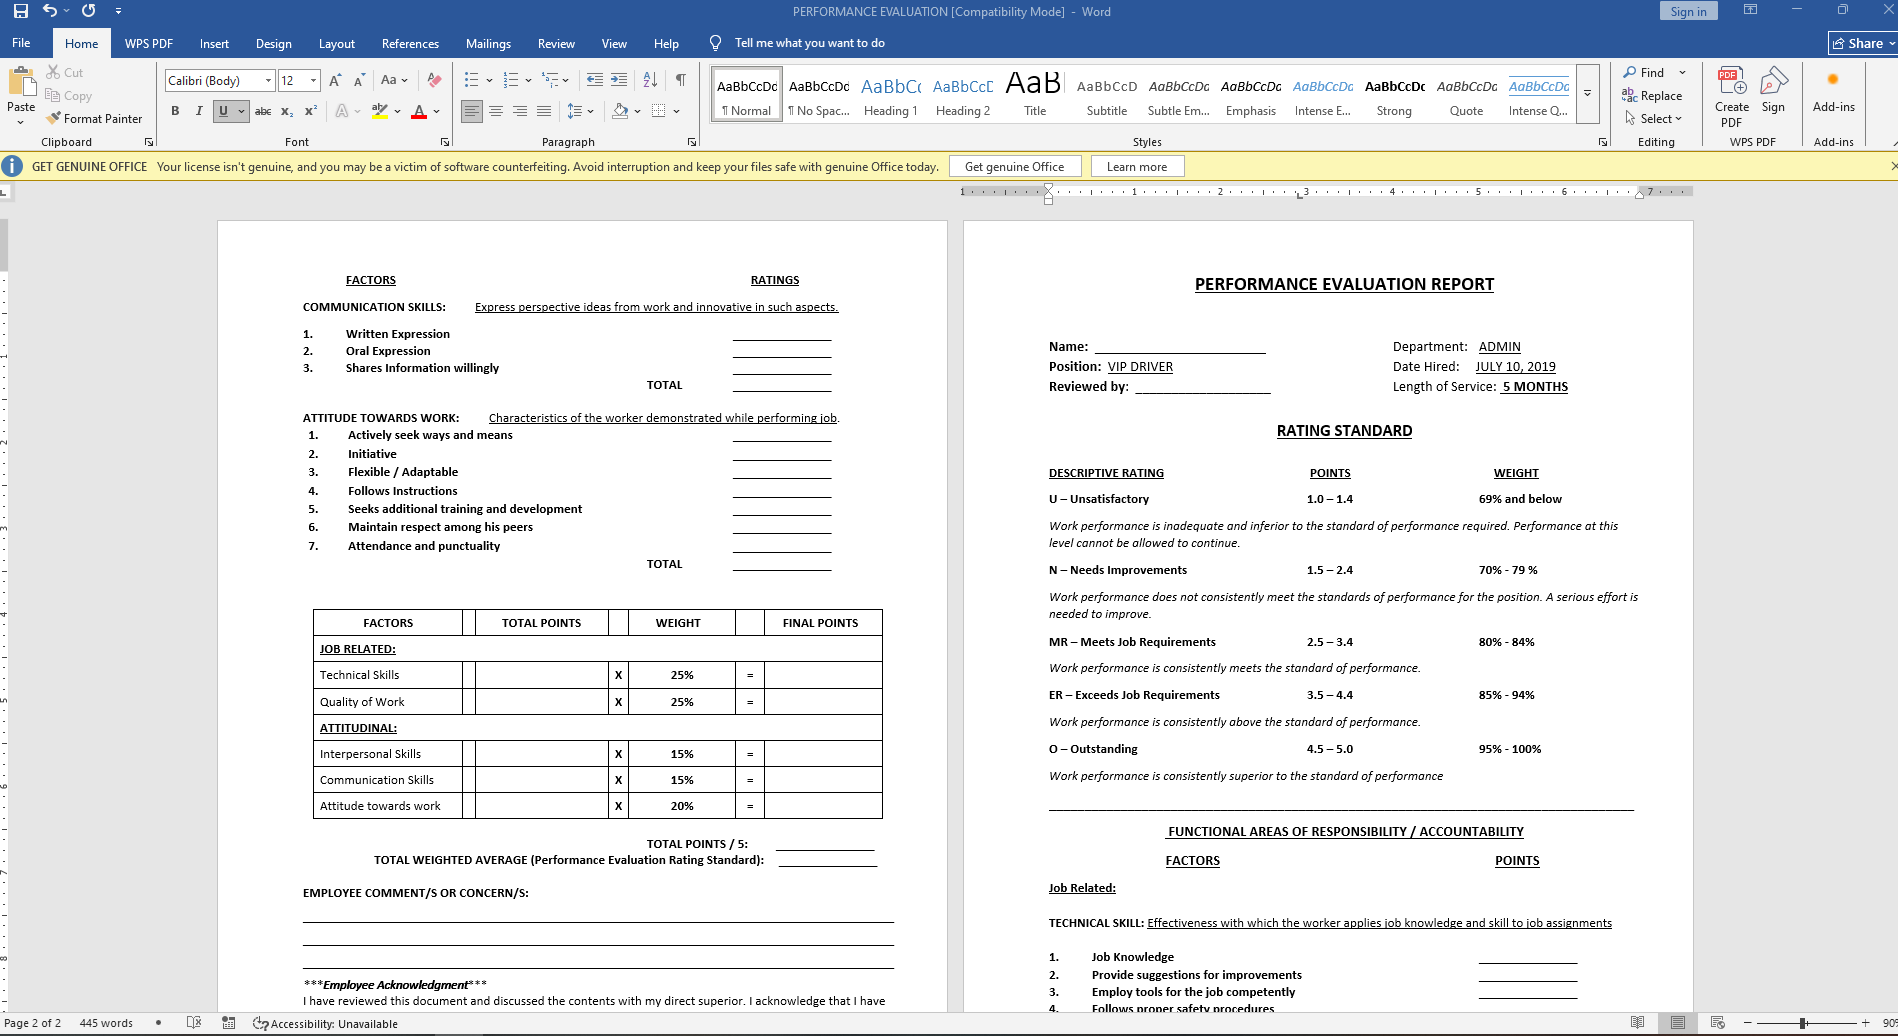Center align the text
1898x1036 pixels.
496,111
